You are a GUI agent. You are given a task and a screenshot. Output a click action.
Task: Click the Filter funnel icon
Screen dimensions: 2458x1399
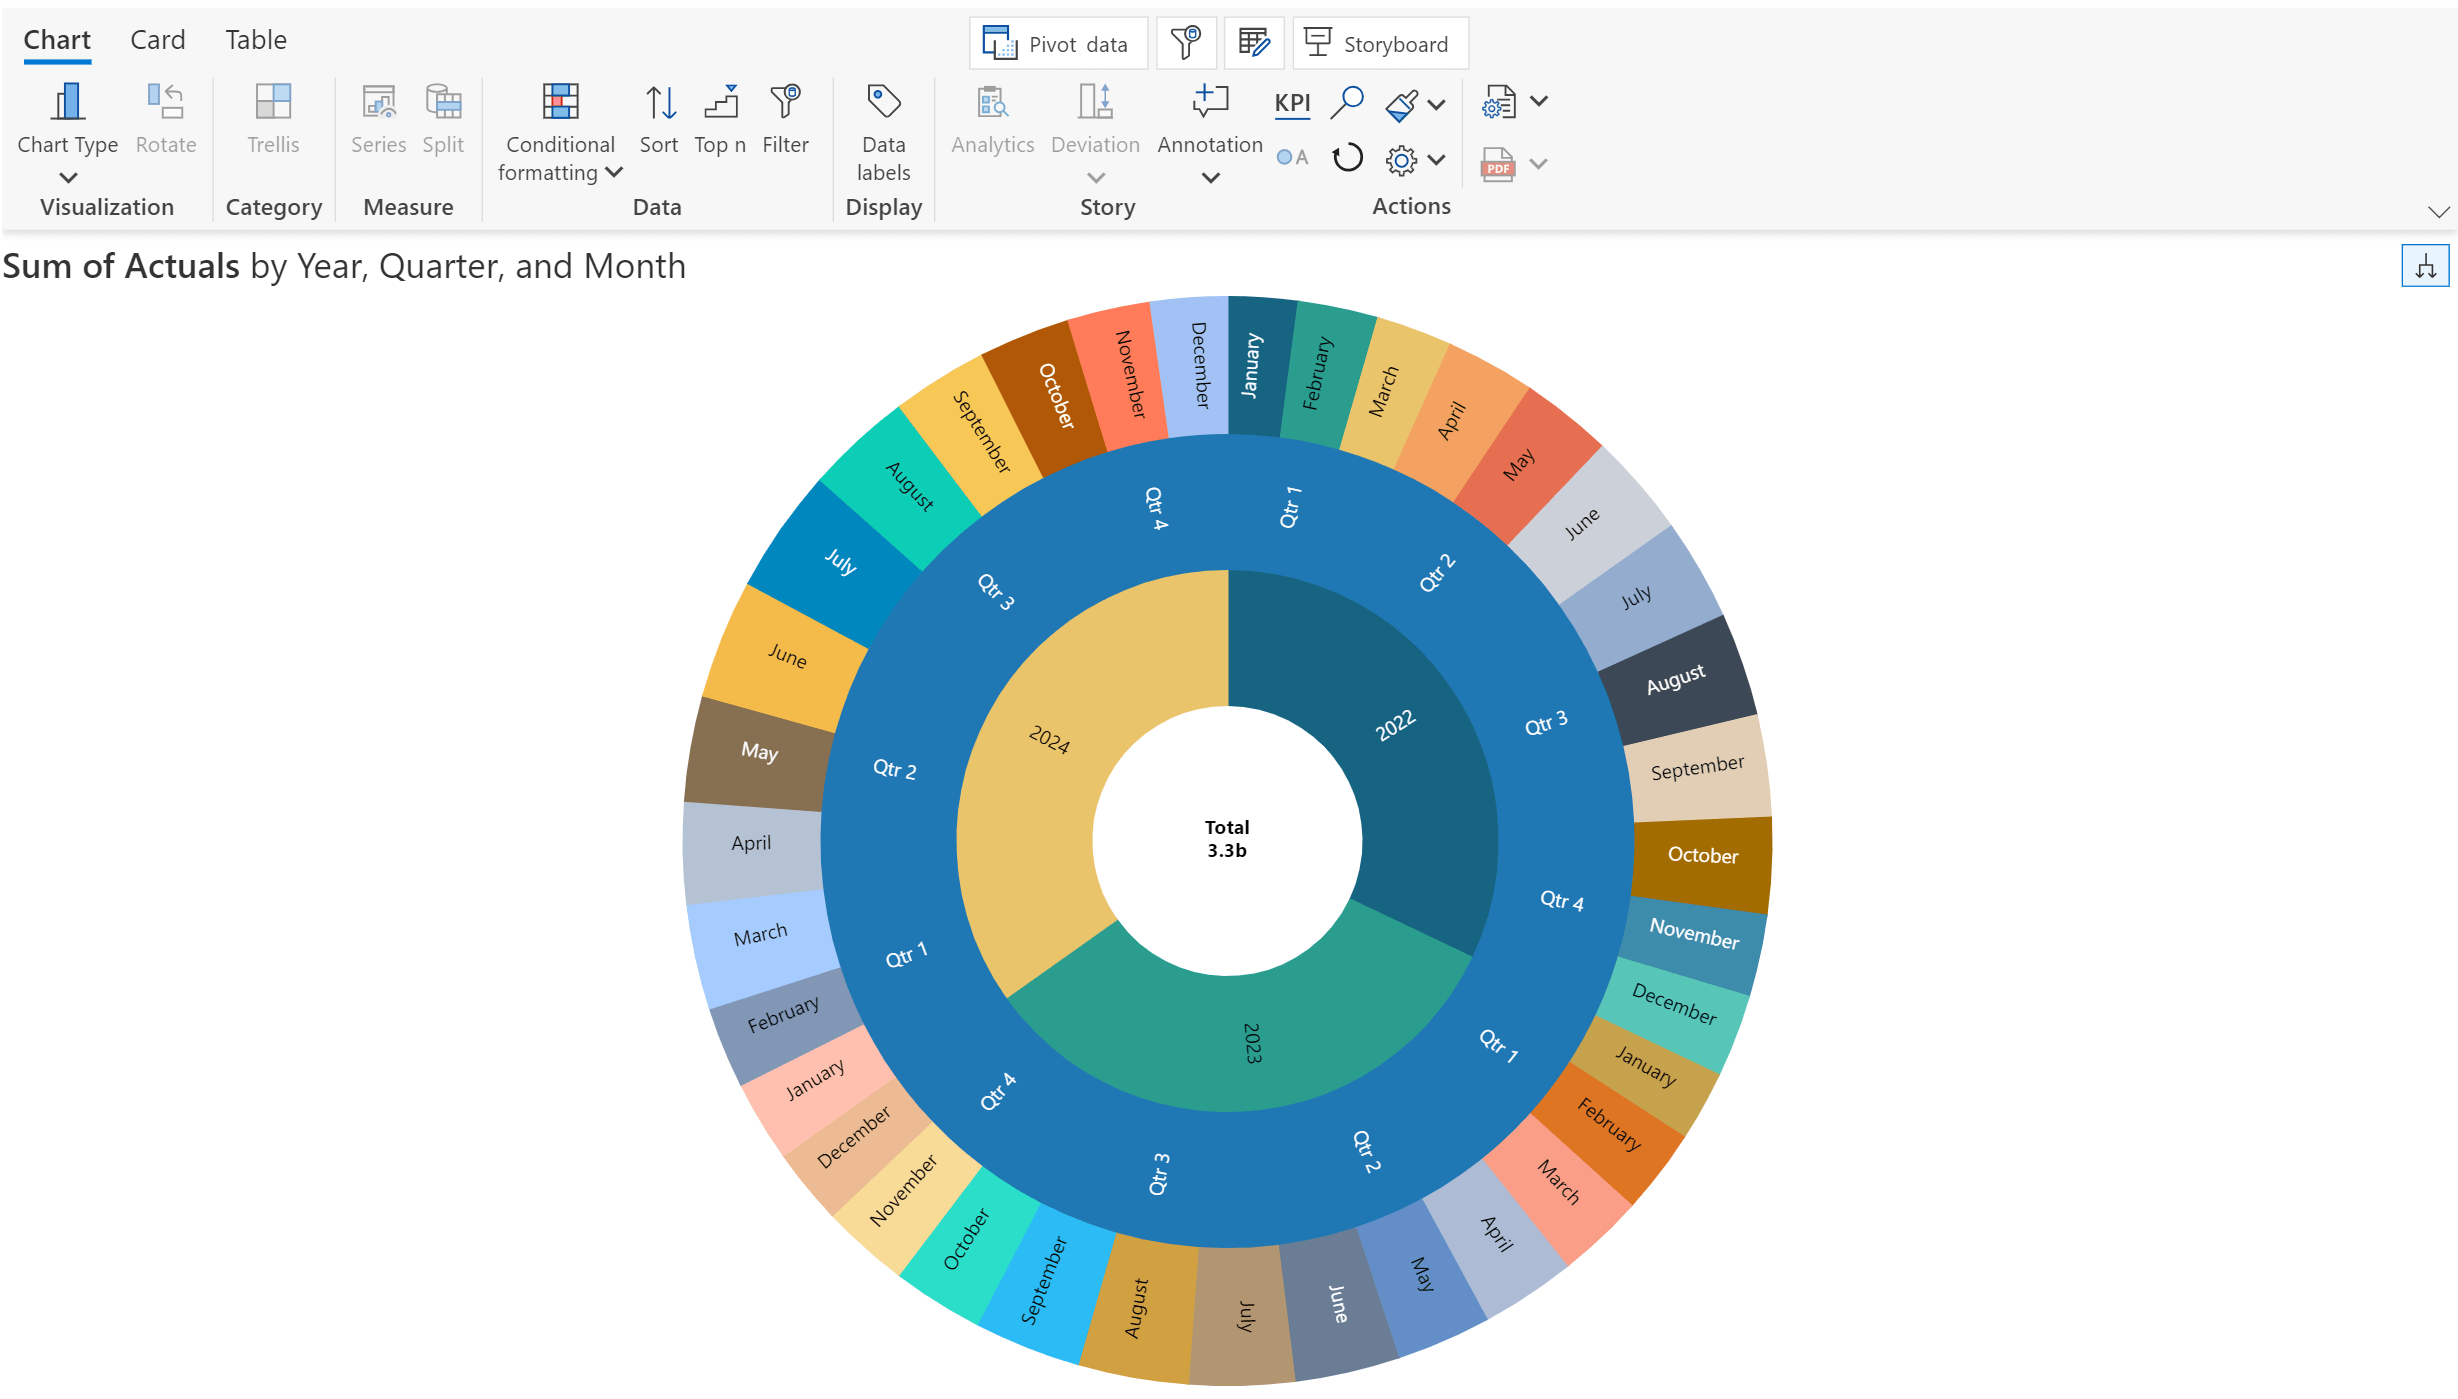pyautogui.click(x=786, y=102)
